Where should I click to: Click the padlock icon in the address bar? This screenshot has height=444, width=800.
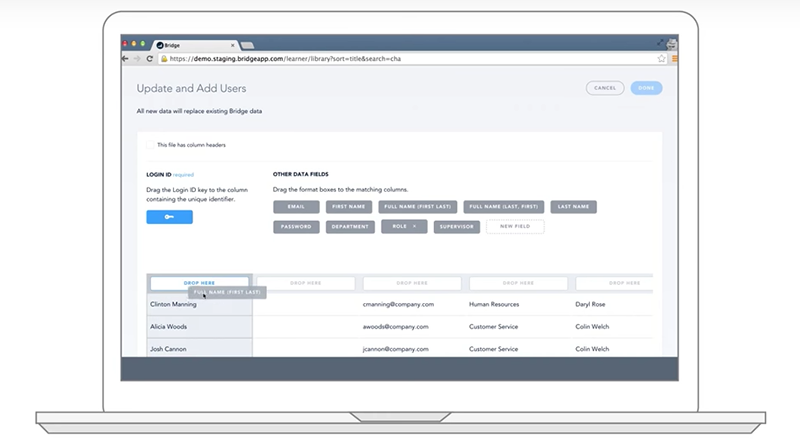pos(163,59)
